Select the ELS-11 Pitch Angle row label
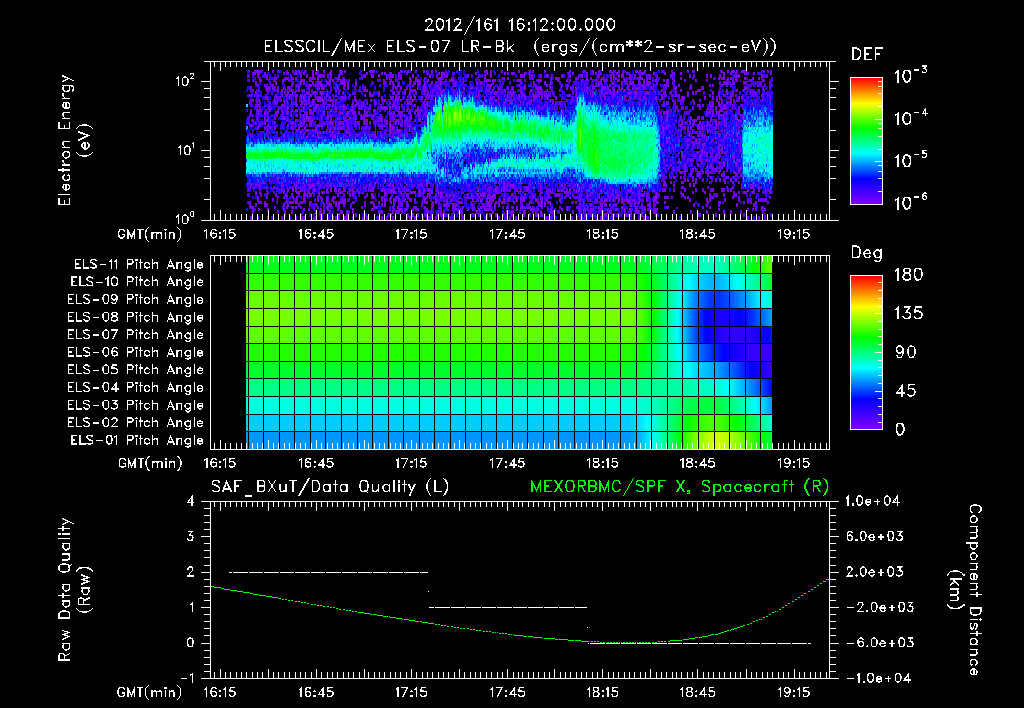Image resolution: width=1024 pixels, height=708 pixels. 138,265
